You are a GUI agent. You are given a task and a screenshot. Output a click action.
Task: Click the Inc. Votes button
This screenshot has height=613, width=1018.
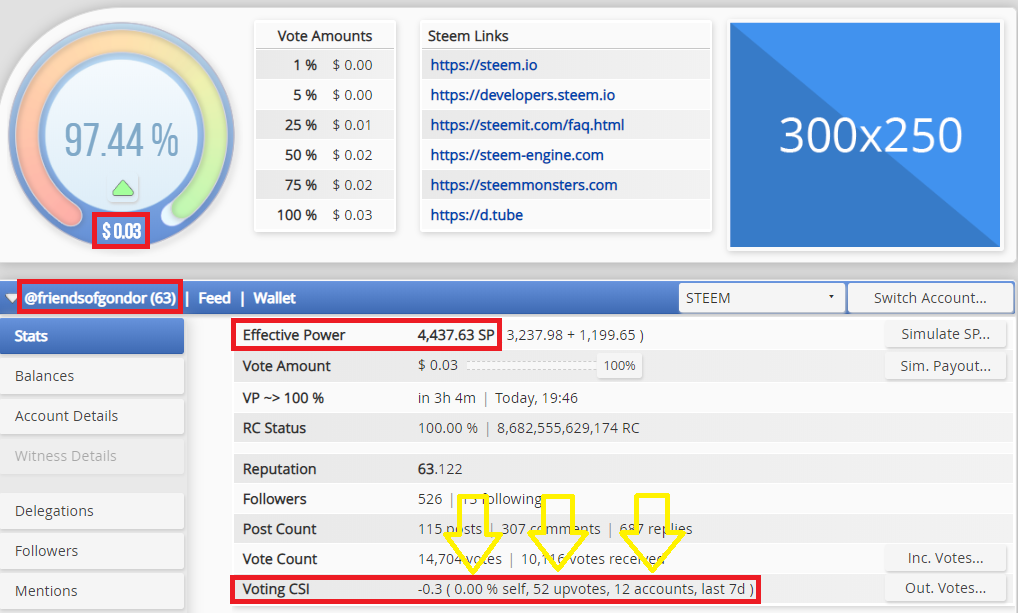(x=945, y=558)
